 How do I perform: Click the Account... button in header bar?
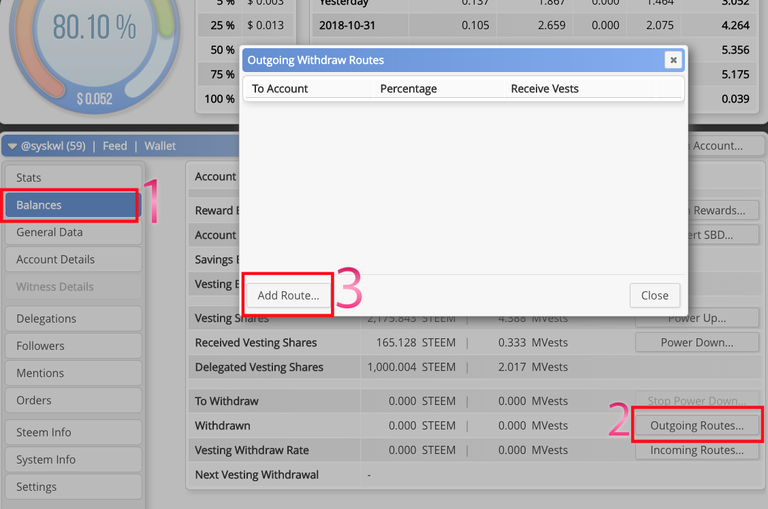(x=724, y=146)
